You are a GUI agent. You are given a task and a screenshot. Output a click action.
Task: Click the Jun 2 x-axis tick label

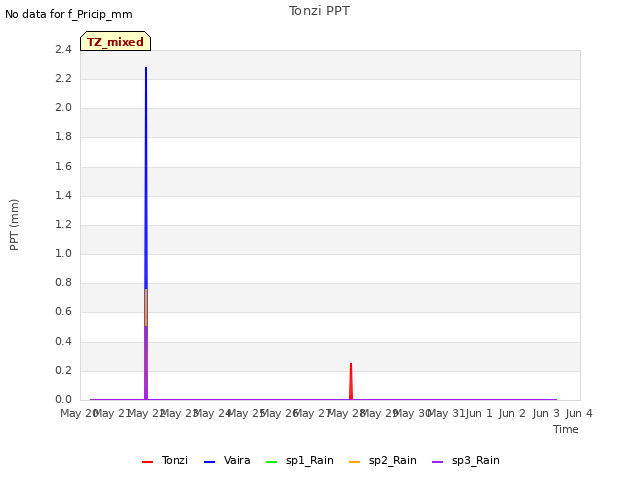pyautogui.click(x=512, y=413)
